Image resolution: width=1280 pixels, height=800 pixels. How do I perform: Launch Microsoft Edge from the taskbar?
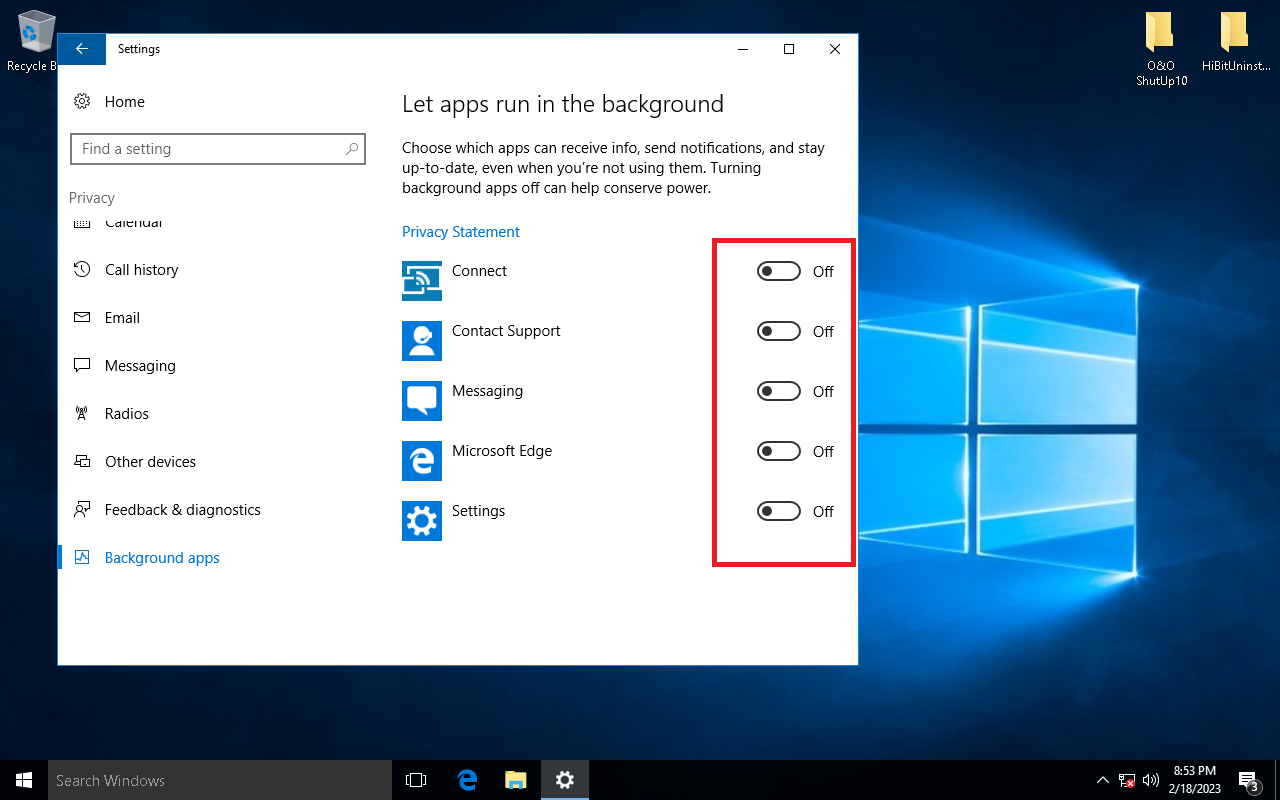coord(466,780)
